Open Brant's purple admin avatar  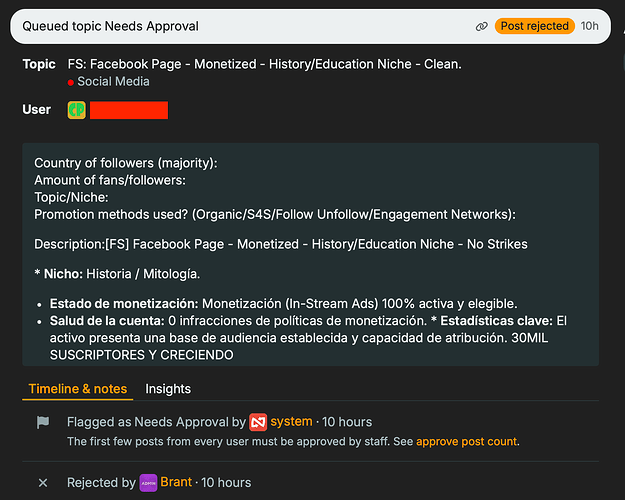point(148,483)
